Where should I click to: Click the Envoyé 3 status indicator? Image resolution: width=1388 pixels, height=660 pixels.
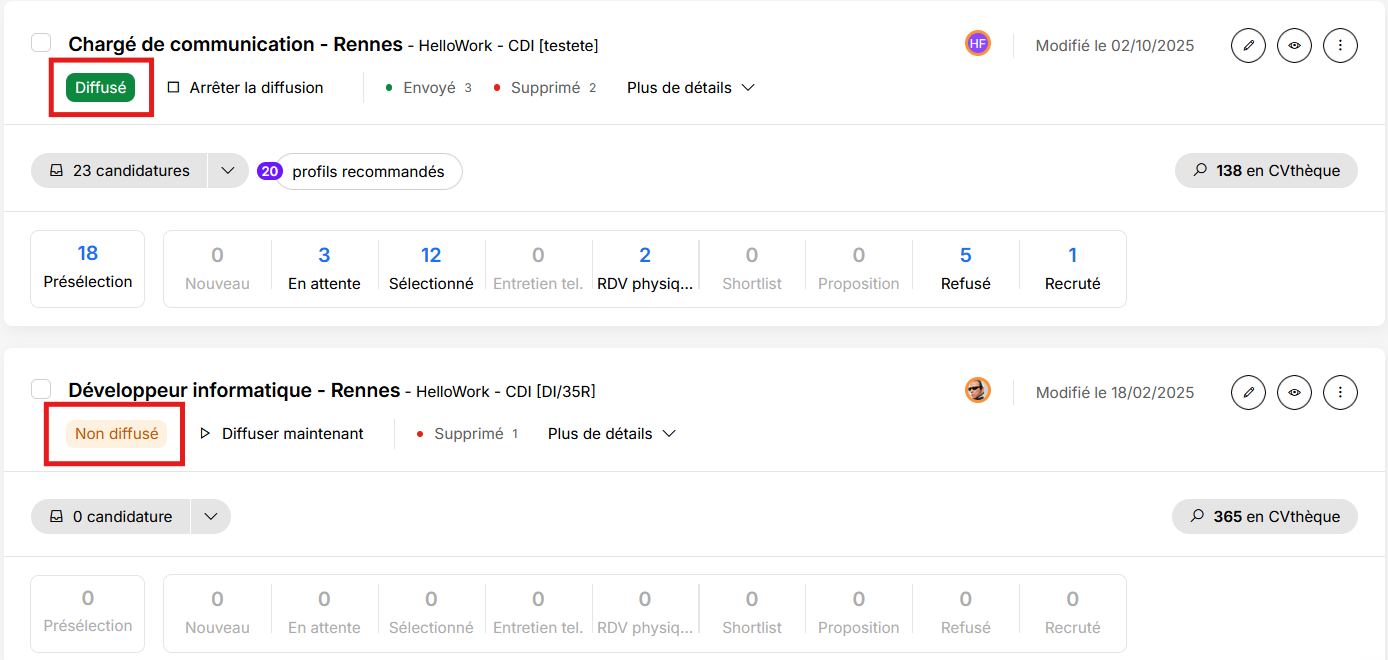428,88
